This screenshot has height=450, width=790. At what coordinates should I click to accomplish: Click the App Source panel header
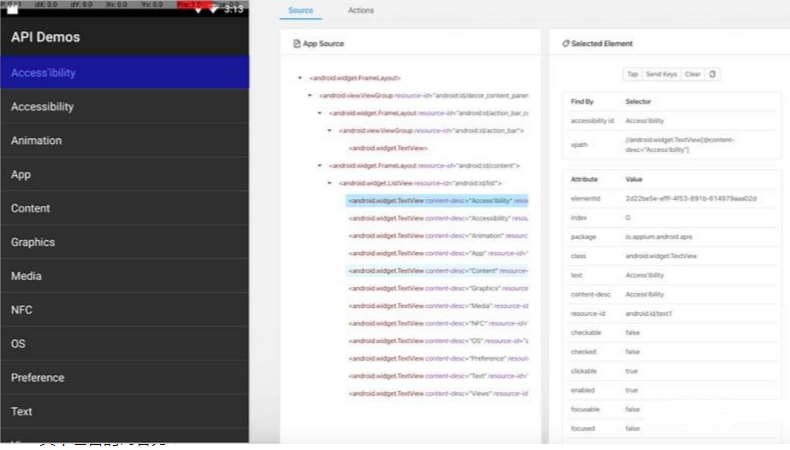(318, 43)
